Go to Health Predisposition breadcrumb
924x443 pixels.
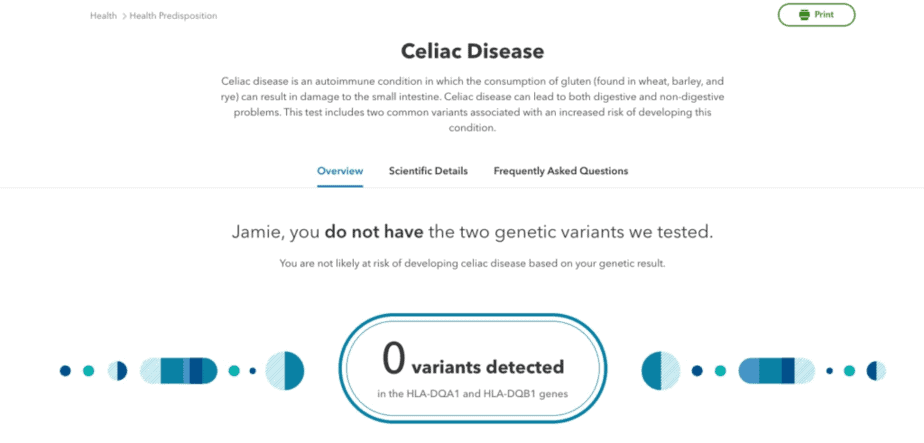coord(173,16)
